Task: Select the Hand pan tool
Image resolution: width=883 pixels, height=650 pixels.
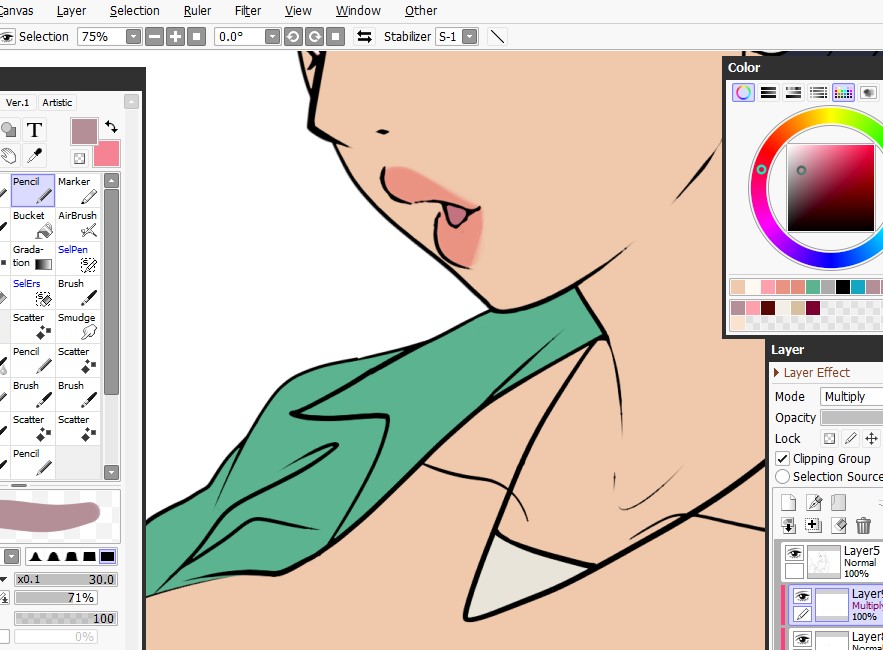Action: (x=8, y=156)
